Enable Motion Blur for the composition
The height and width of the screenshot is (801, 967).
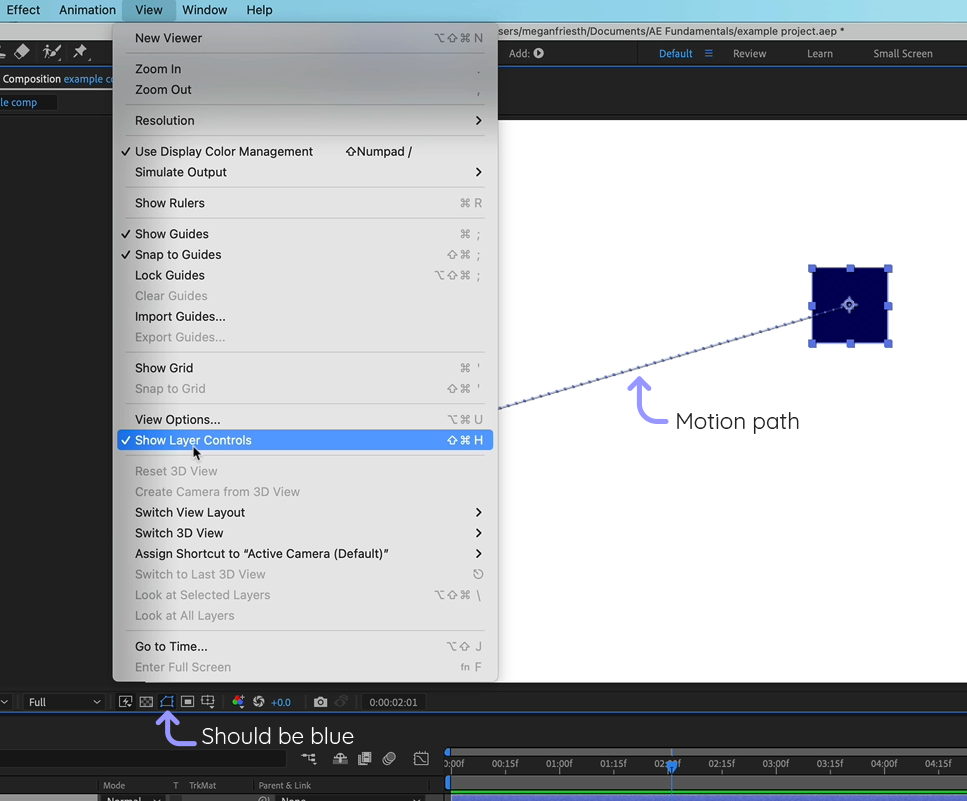[x=390, y=759]
